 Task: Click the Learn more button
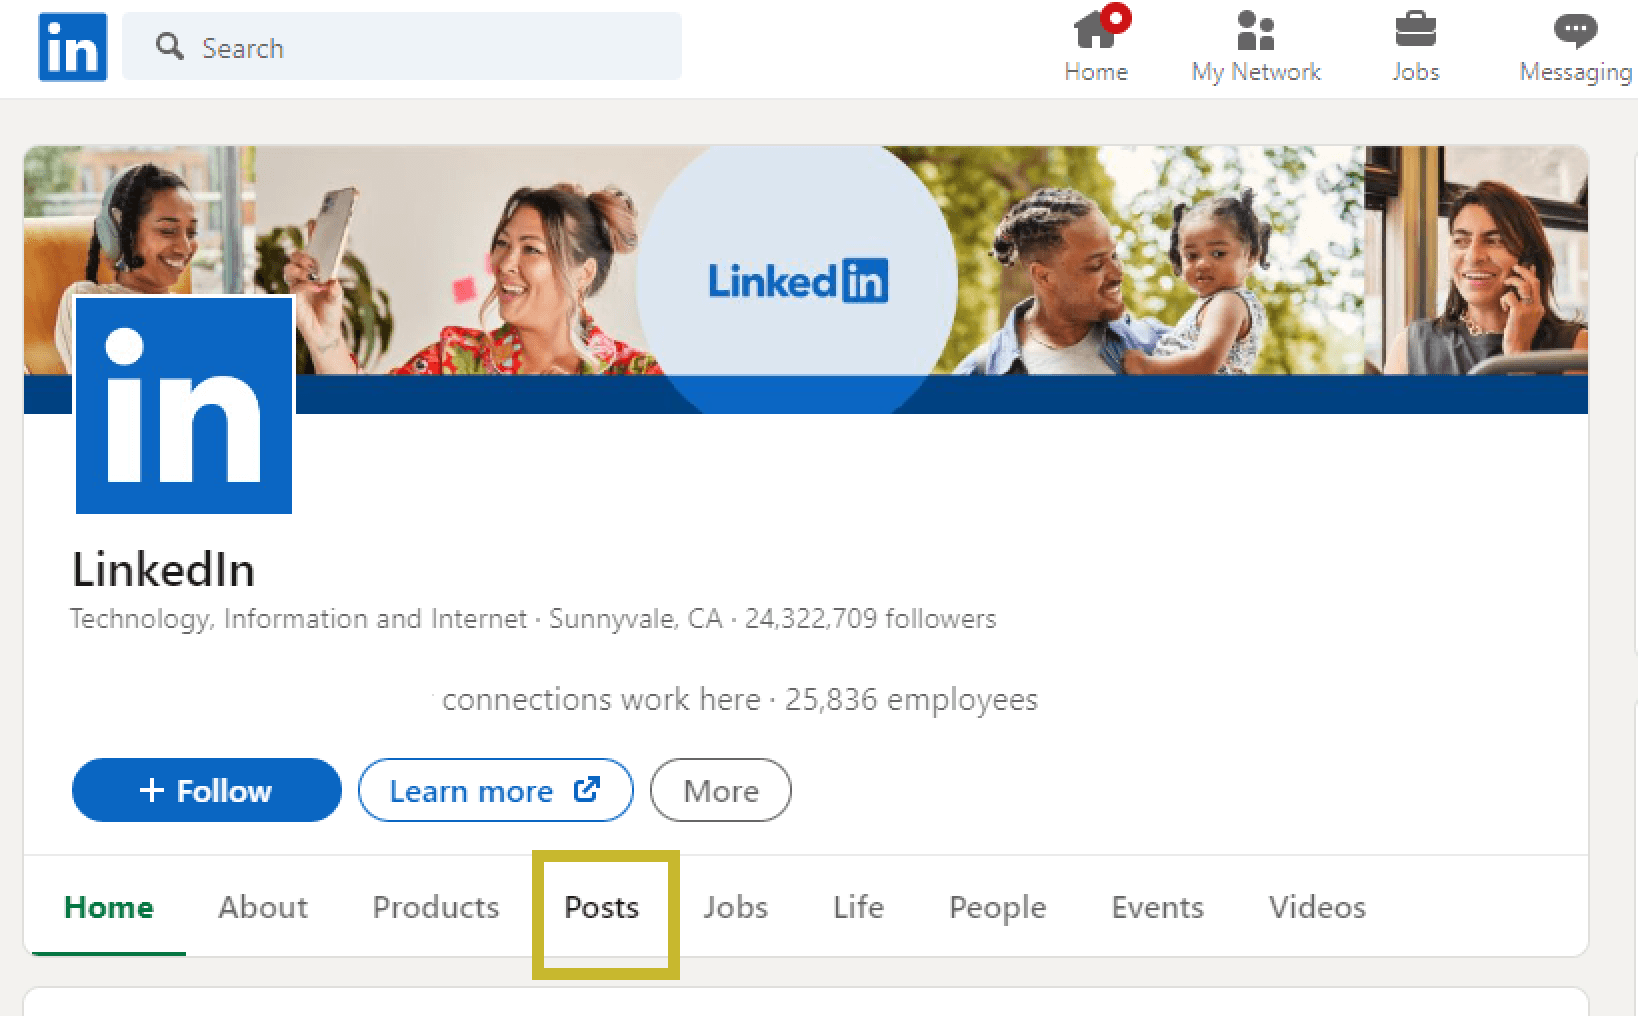(x=495, y=790)
